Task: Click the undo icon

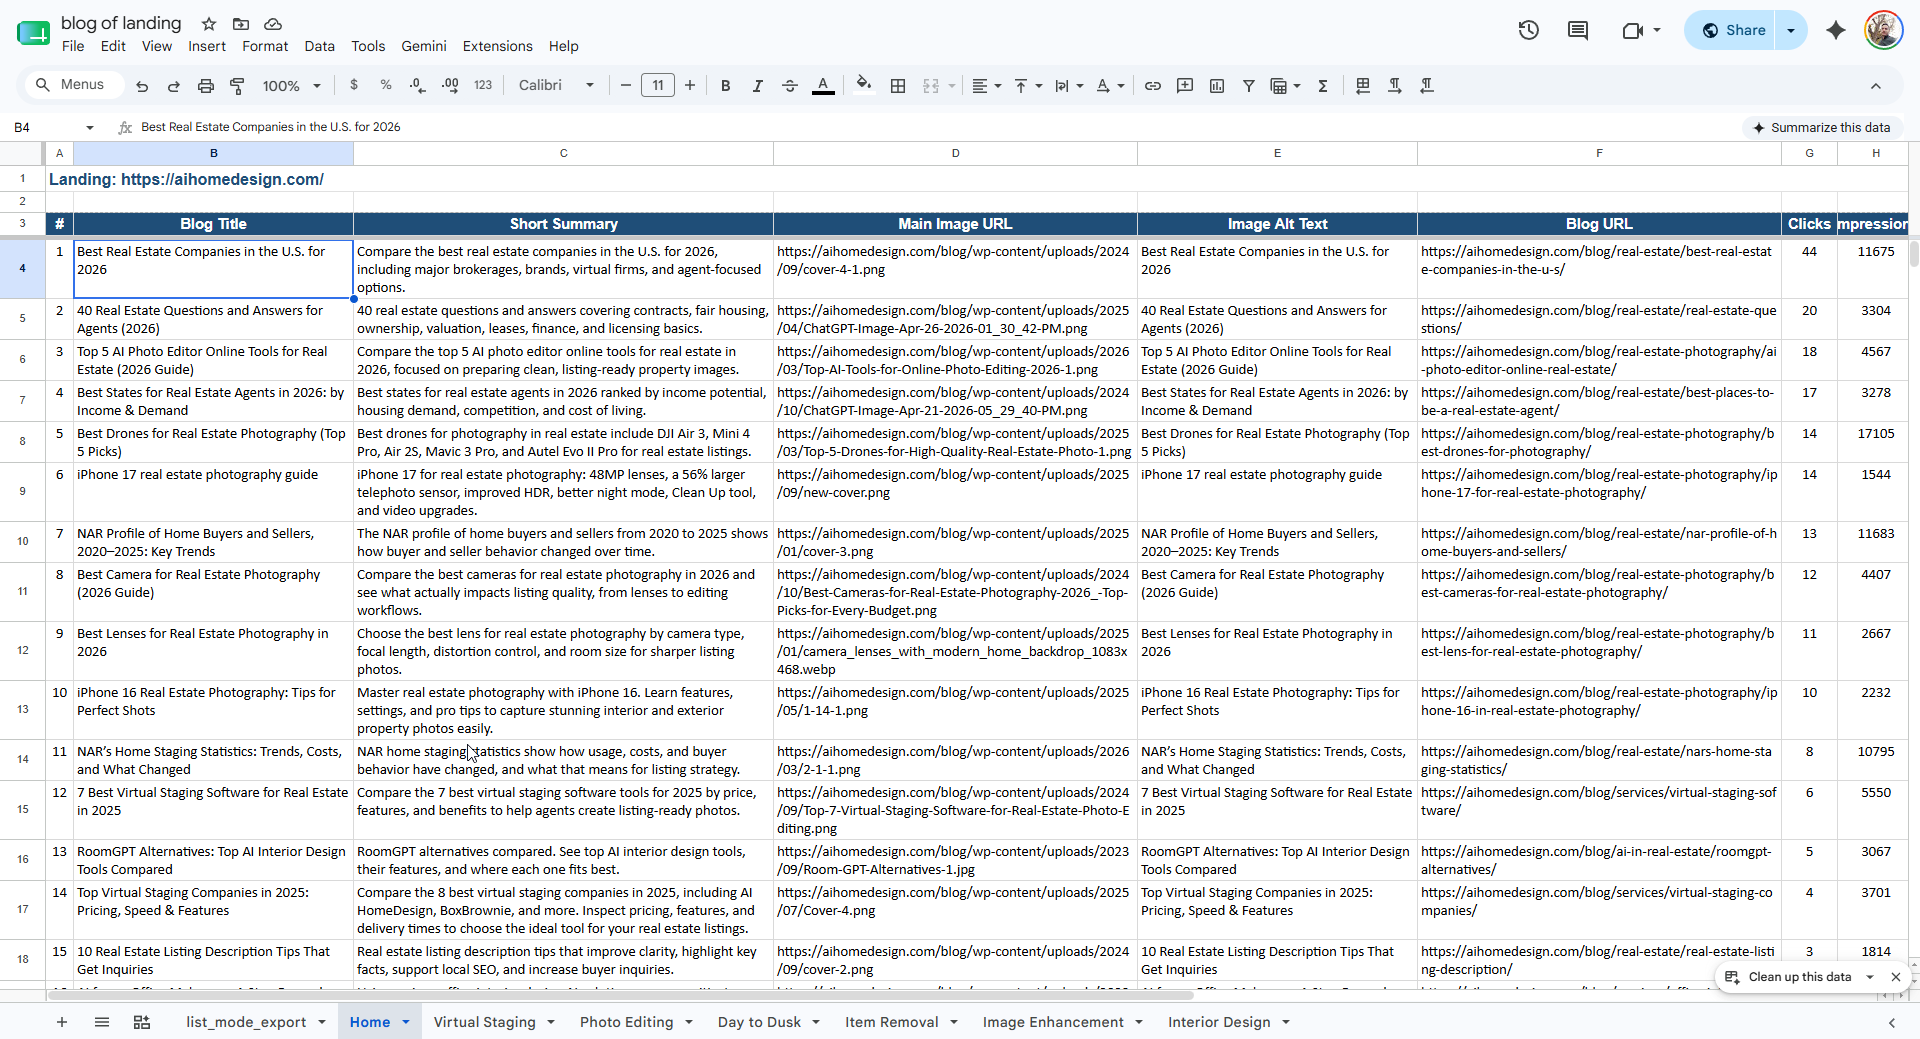Action: coord(142,86)
